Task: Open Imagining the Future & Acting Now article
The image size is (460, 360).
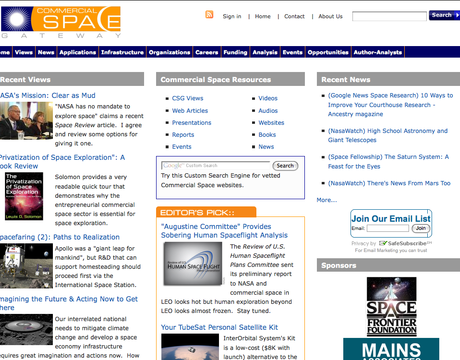Action: [69, 303]
